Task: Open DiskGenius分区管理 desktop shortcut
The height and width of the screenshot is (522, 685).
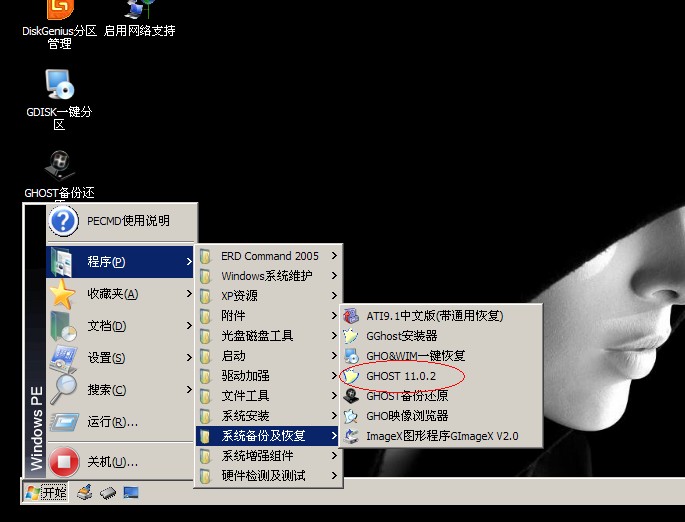Action: tap(59, 24)
